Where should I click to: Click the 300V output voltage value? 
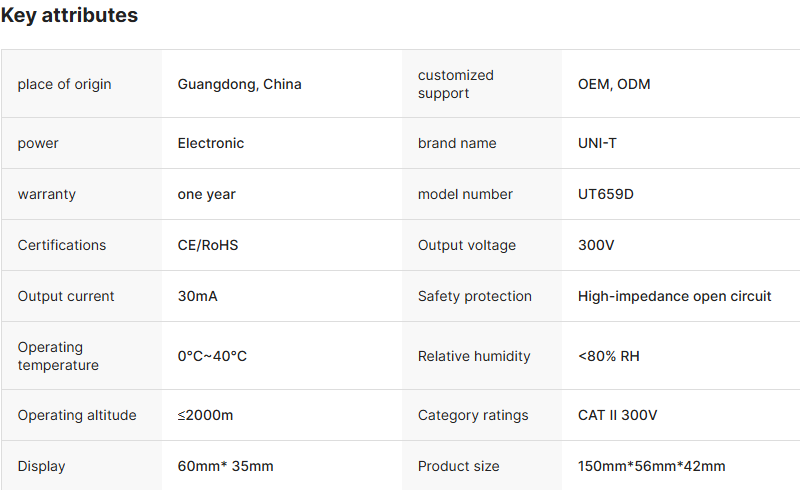coord(596,245)
